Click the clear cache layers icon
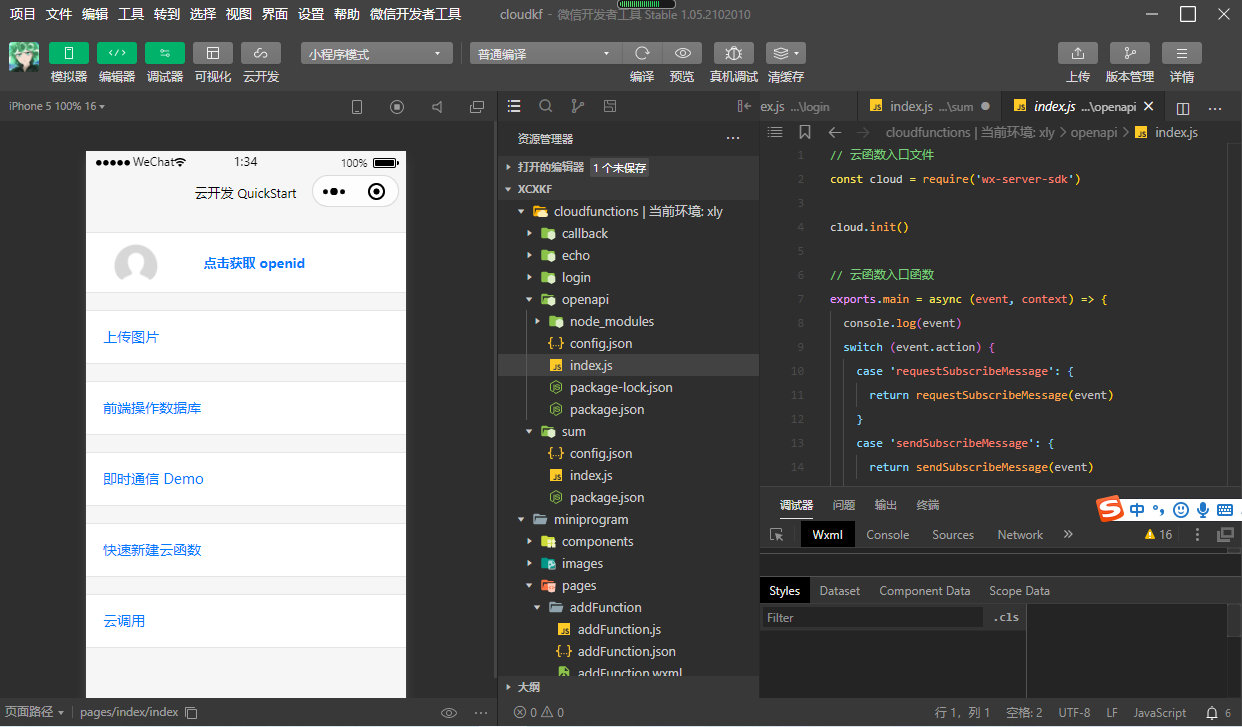This screenshot has width=1242, height=727. pyautogui.click(x=786, y=53)
